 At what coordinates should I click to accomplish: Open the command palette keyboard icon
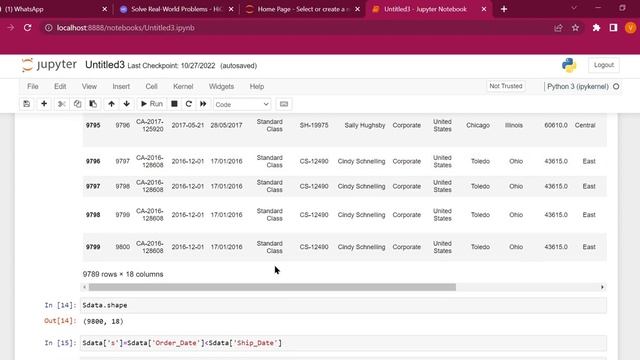(x=284, y=104)
